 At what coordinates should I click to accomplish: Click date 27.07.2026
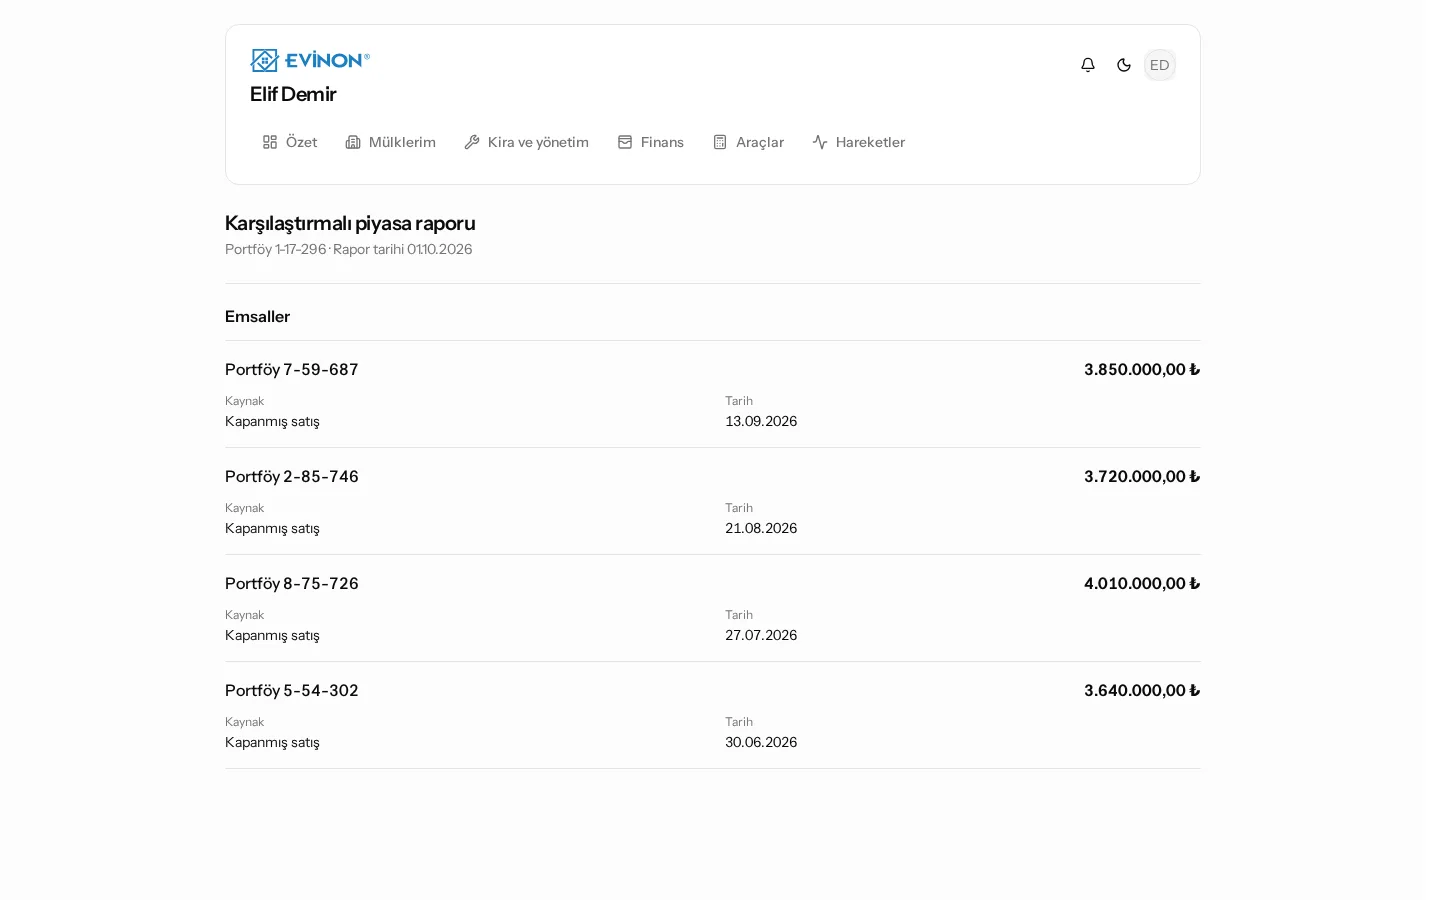pyautogui.click(x=761, y=635)
